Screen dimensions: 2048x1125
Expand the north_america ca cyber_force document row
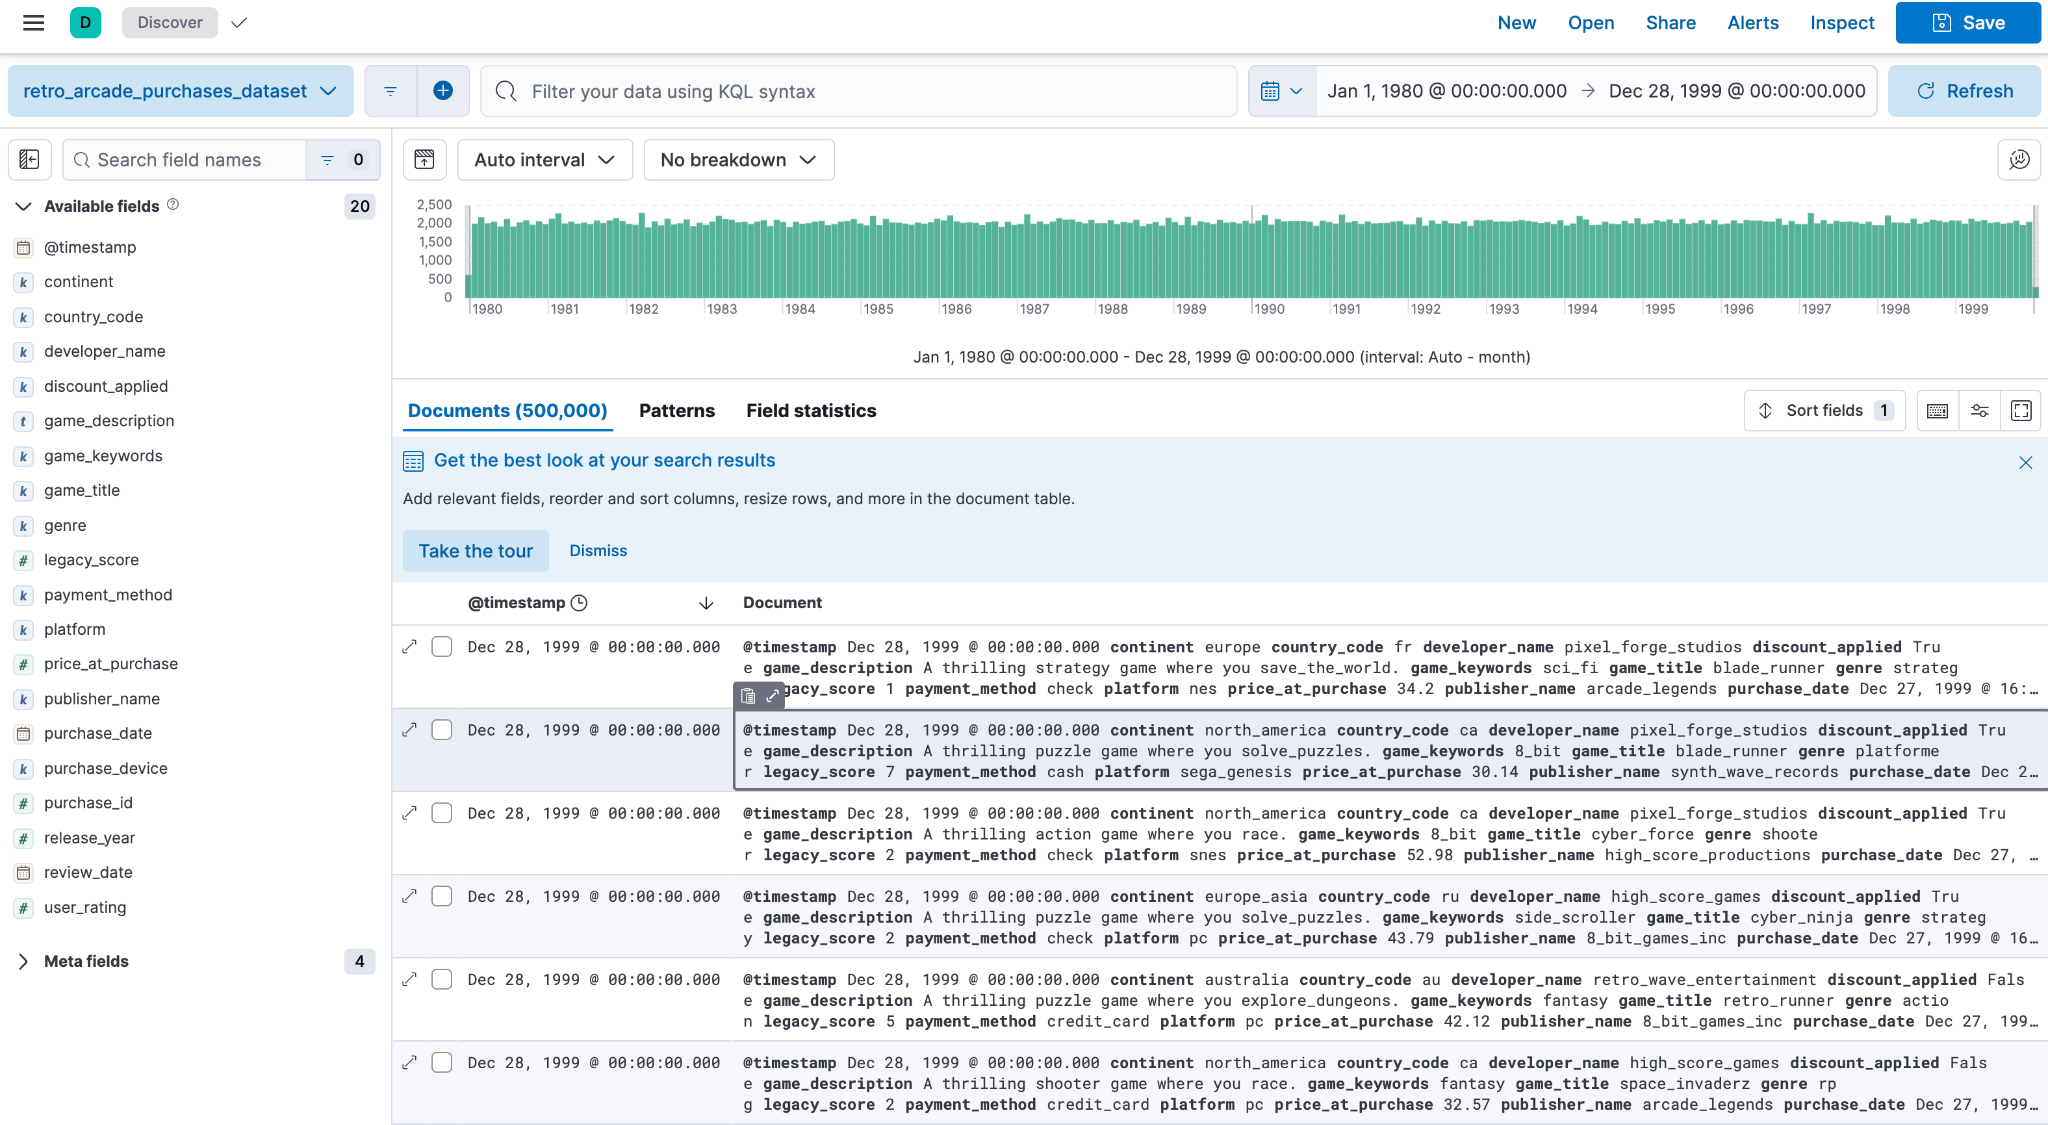coord(409,813)
